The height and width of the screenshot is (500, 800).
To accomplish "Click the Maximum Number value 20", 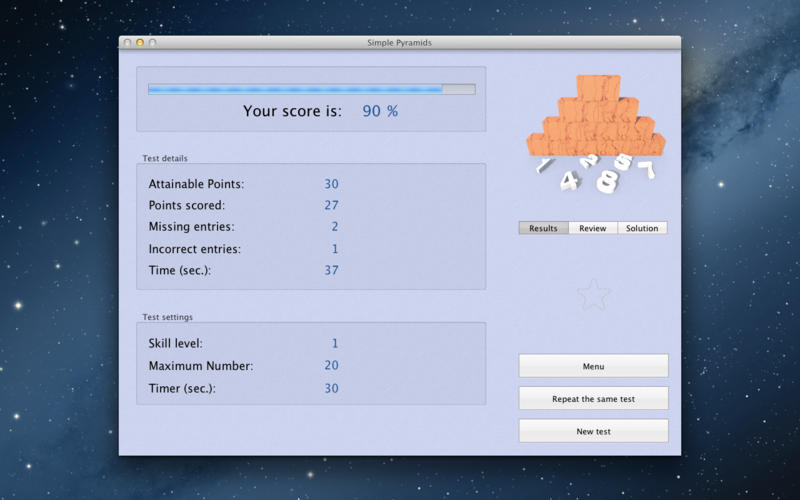I will point(331,366).
